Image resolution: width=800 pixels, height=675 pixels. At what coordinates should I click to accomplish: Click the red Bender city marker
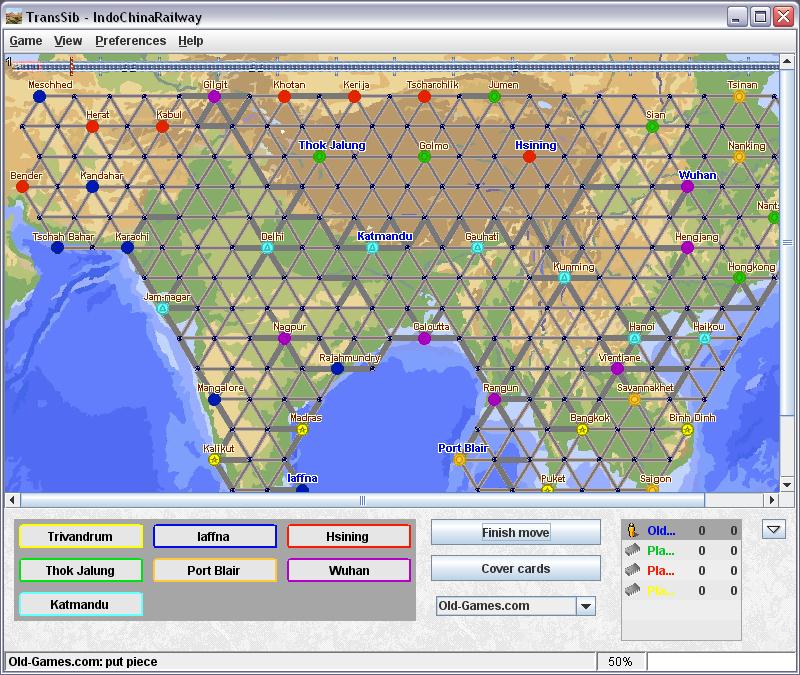(22, 187)
